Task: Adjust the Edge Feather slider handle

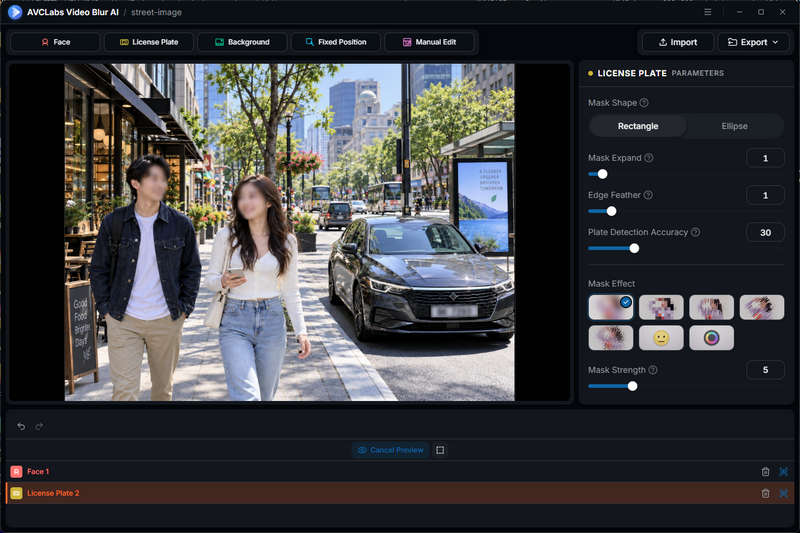Action: click(x=611, y=211)
